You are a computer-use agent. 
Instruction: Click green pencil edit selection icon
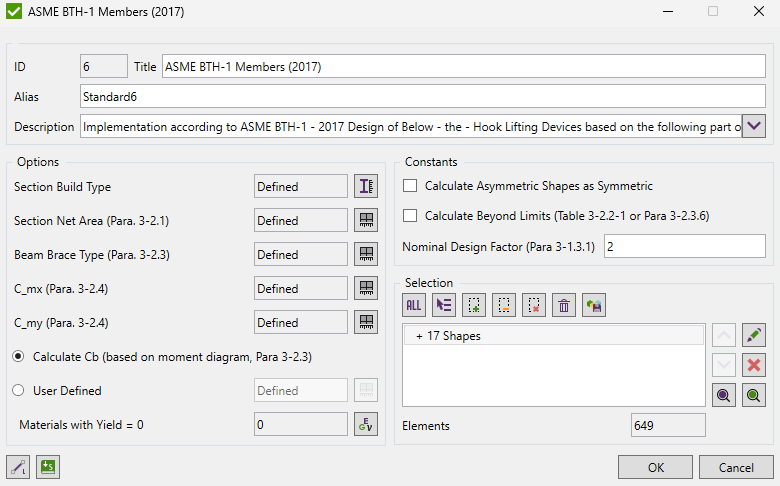[755, 334]
